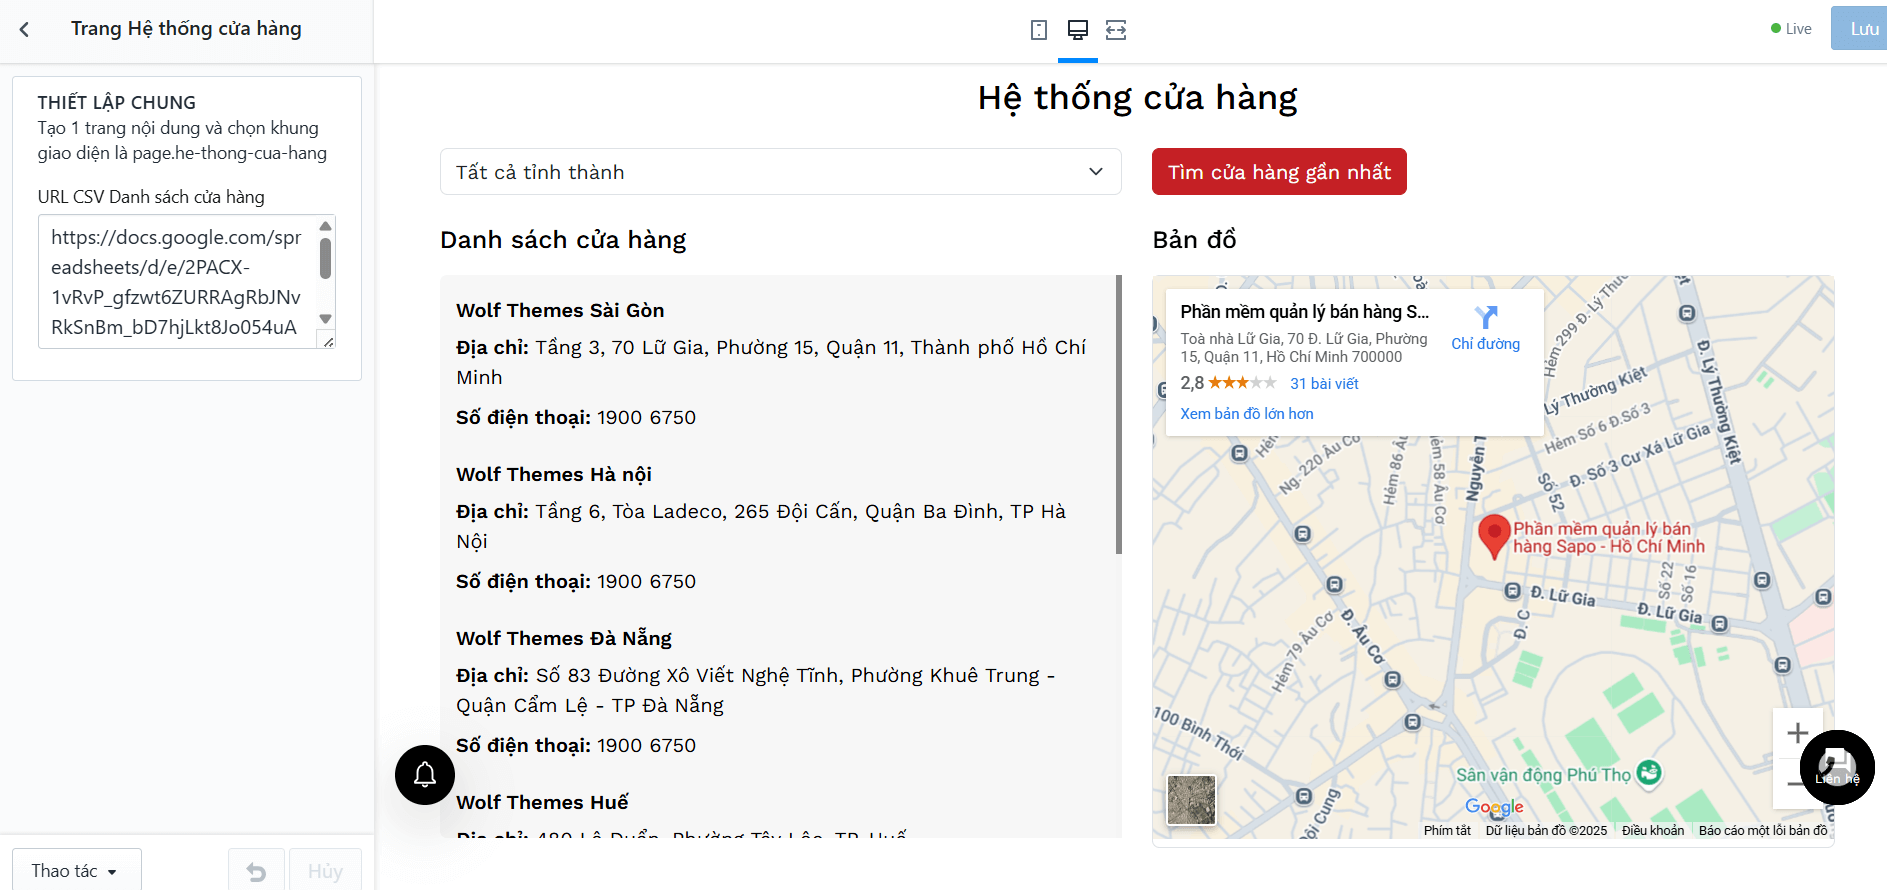Click the CSV textarea scrollbar down arrow

coord(325,319)
